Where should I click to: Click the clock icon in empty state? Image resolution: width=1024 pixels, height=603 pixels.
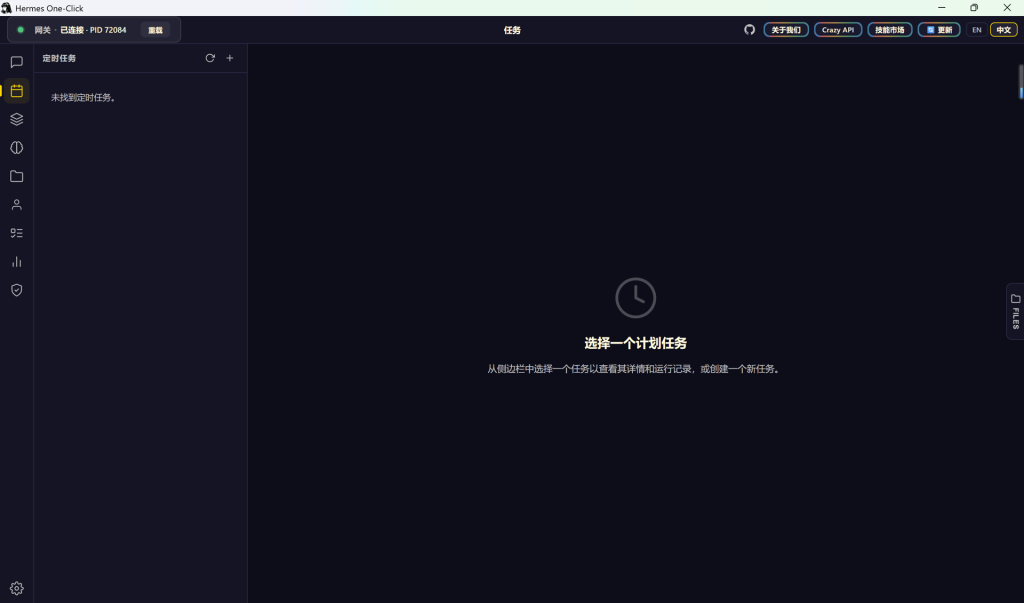[635, 298]
